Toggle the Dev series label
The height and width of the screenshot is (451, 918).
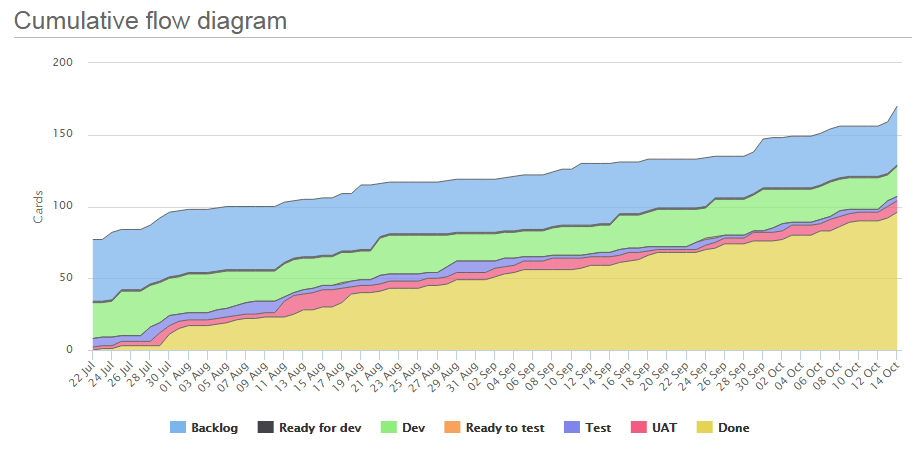click(413, 428)
